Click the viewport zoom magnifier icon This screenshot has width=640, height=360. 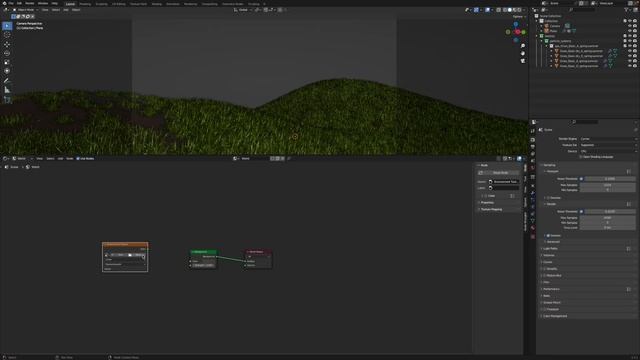pos(523,46)
